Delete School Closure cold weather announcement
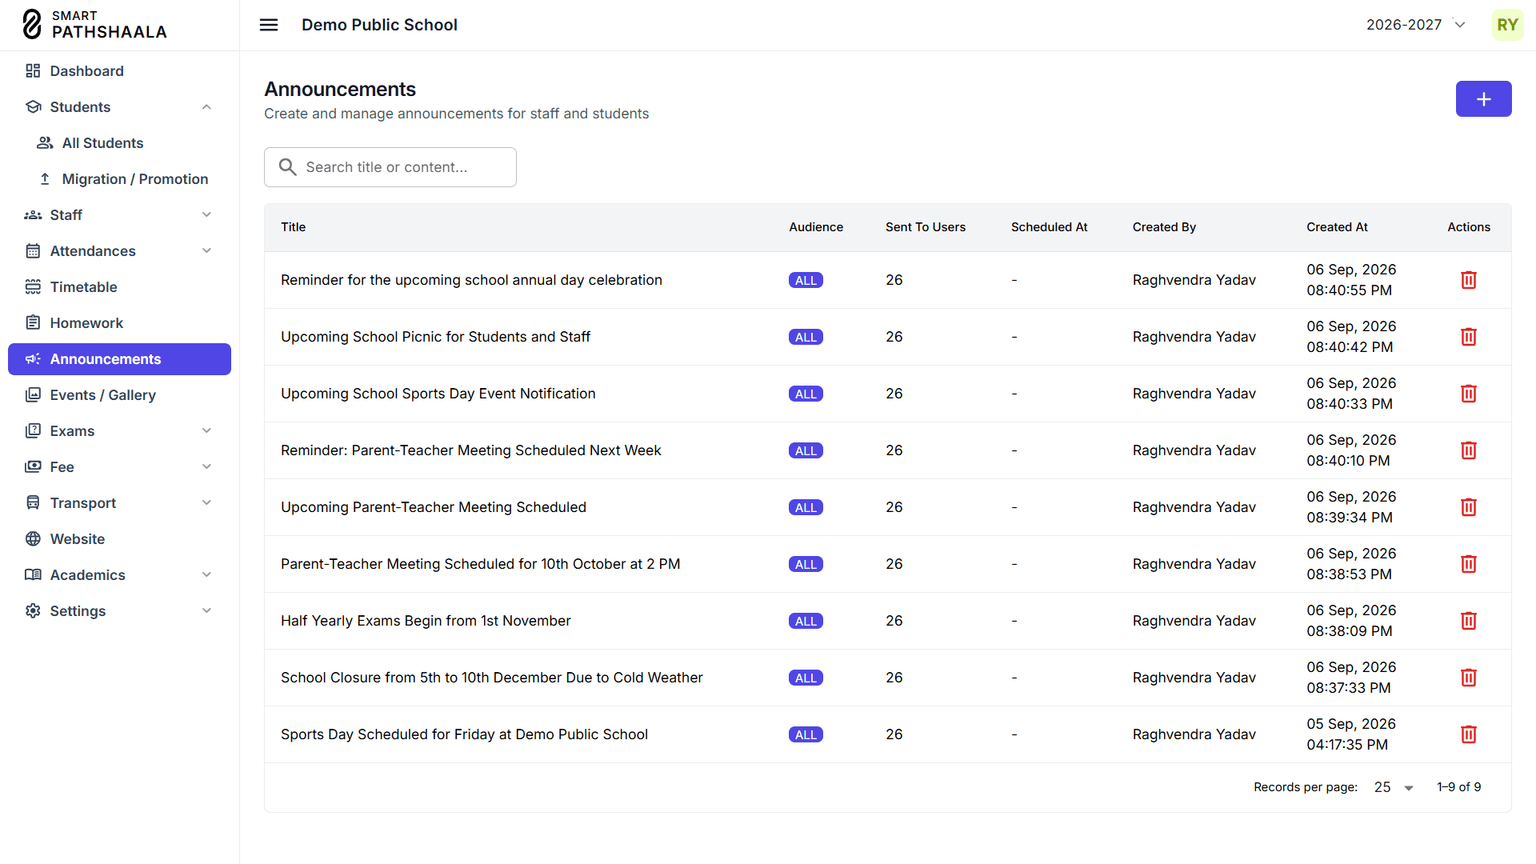The image size is (1536, 864). tap(1468, 678)
